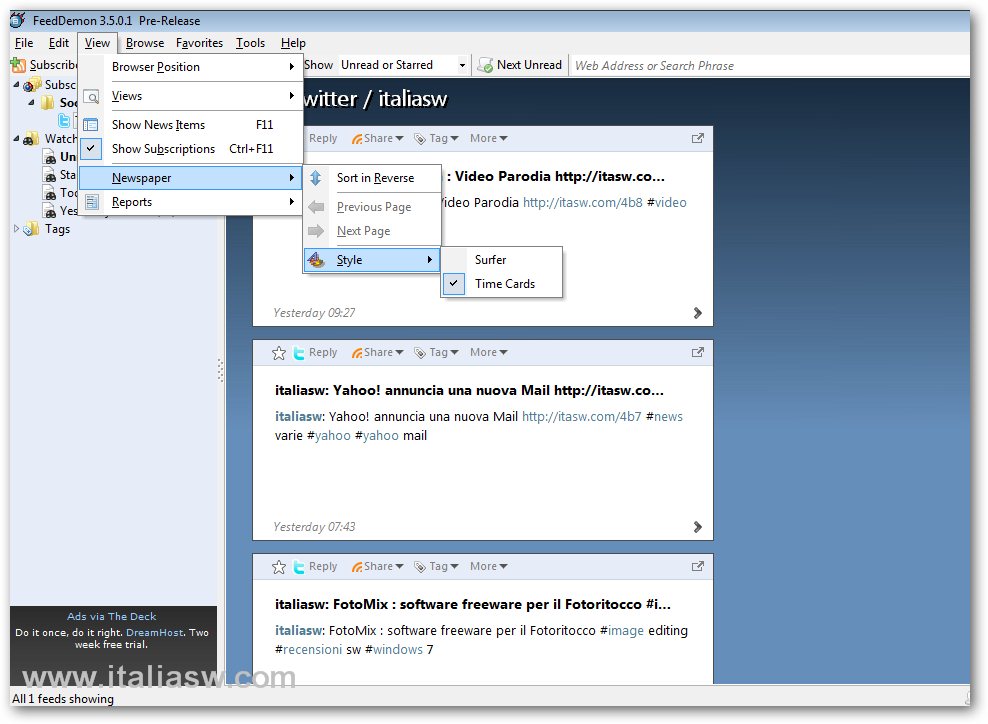Switch the newspaper style to Surfer
This screenshot has height=724, width=988.
tap(502, 260)
